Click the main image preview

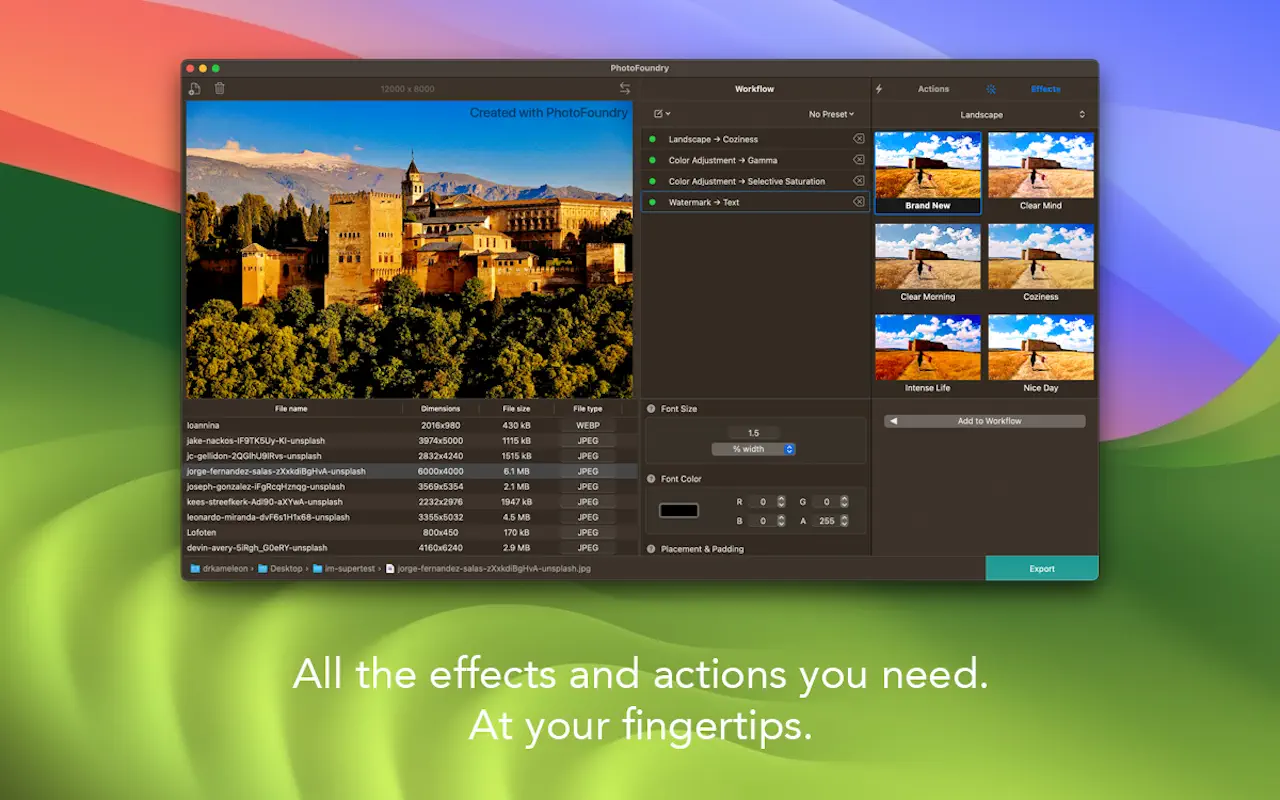point(409,250)
